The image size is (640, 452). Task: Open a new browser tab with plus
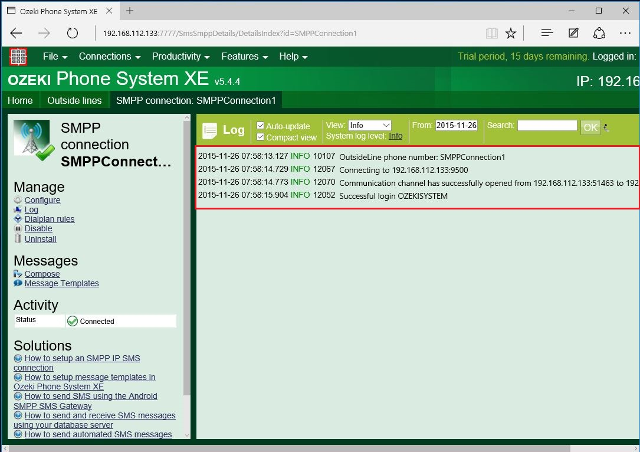pos(129,11)
